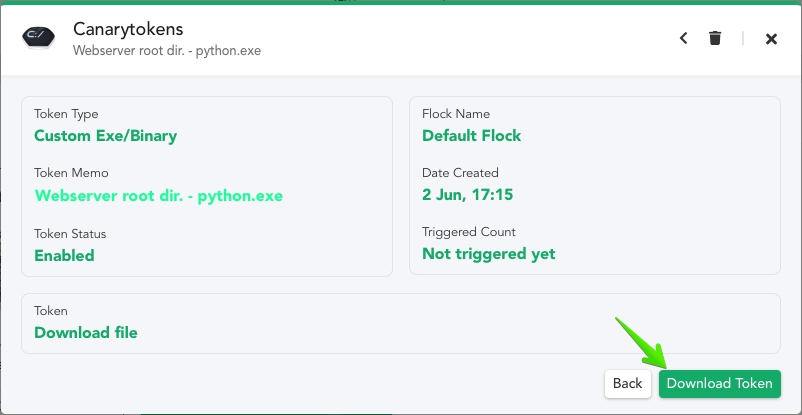Click the date created value 2 Jun, 17:15
Image resolution: width=802 pixels, height=415 pixels.
coord(467,194)
